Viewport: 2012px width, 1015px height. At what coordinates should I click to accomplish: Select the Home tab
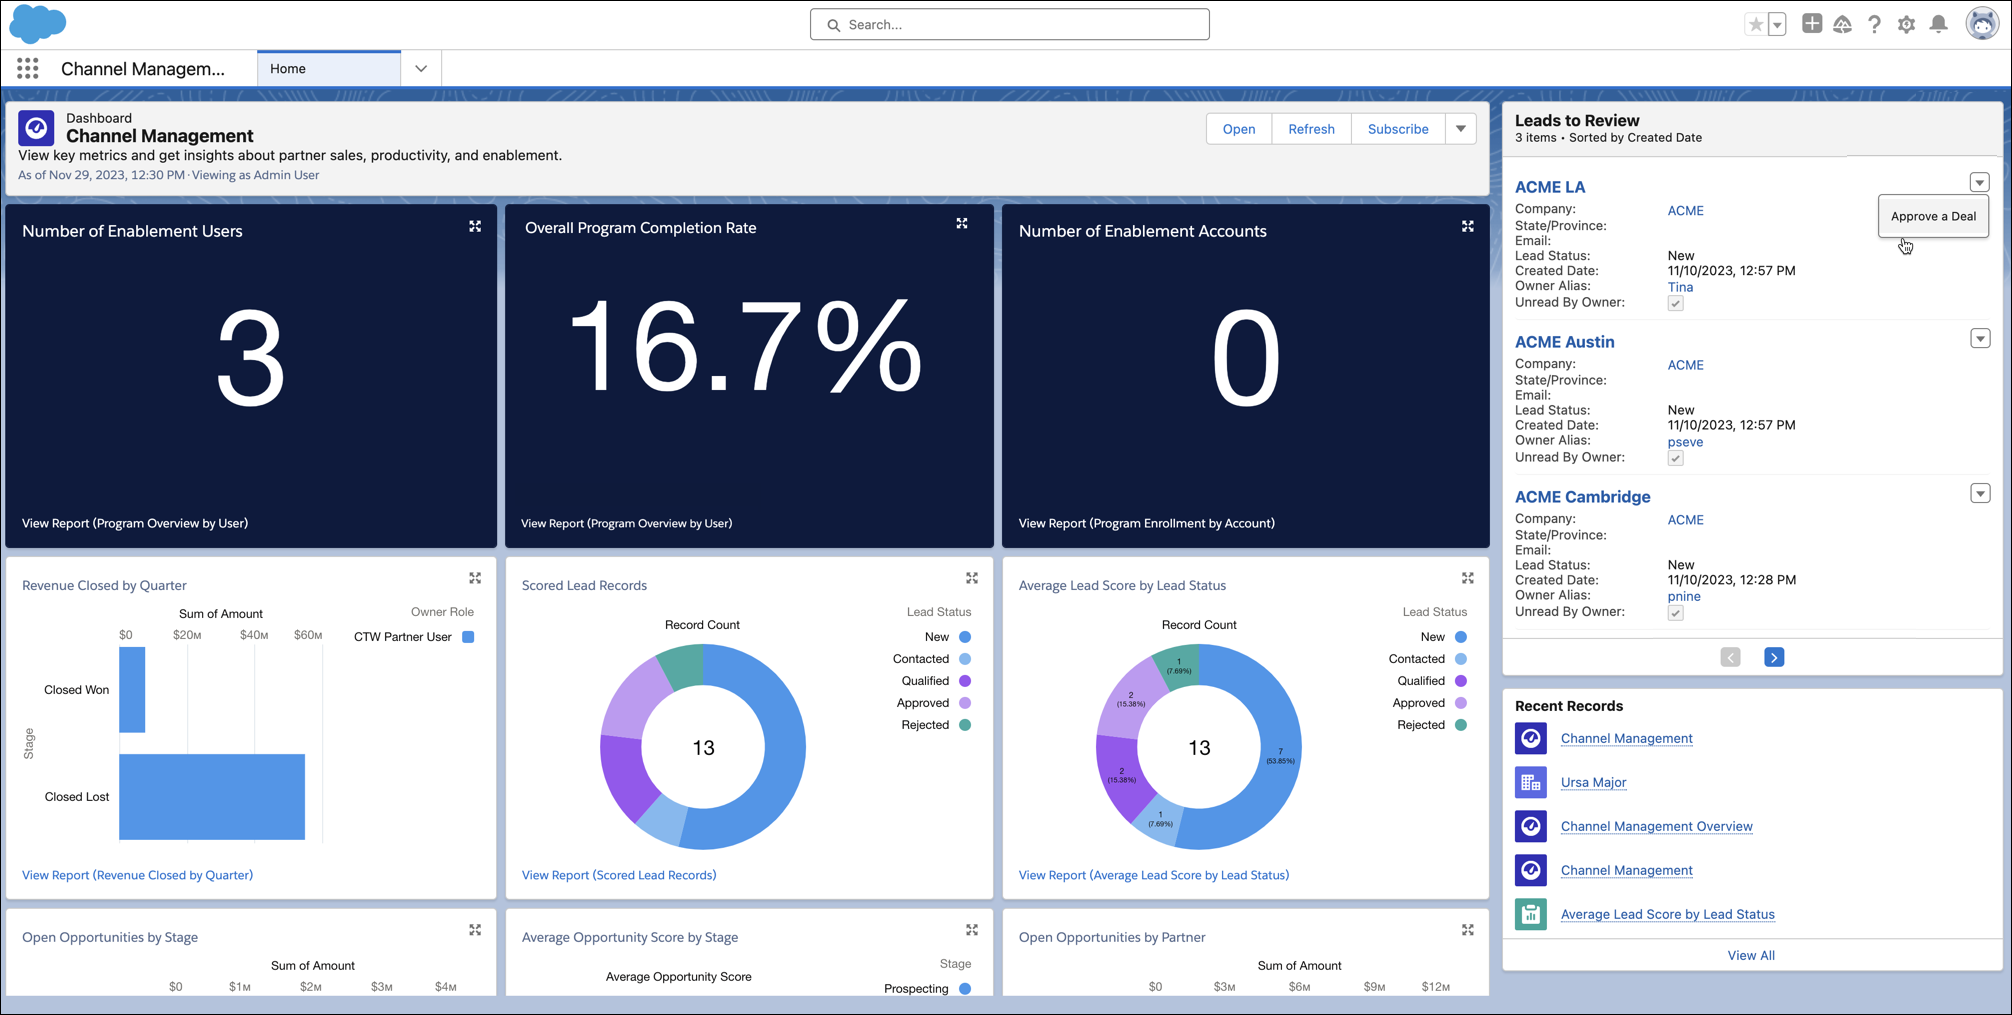point(329,68)
